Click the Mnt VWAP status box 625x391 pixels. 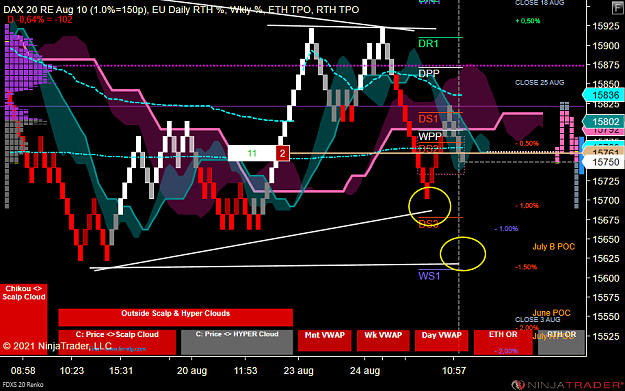pos(325,340)
